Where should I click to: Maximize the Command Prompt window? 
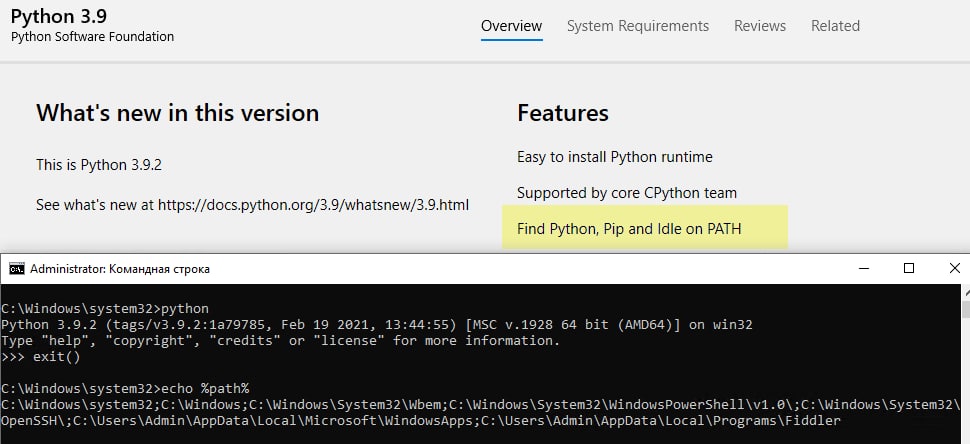[x=909, y=268]
